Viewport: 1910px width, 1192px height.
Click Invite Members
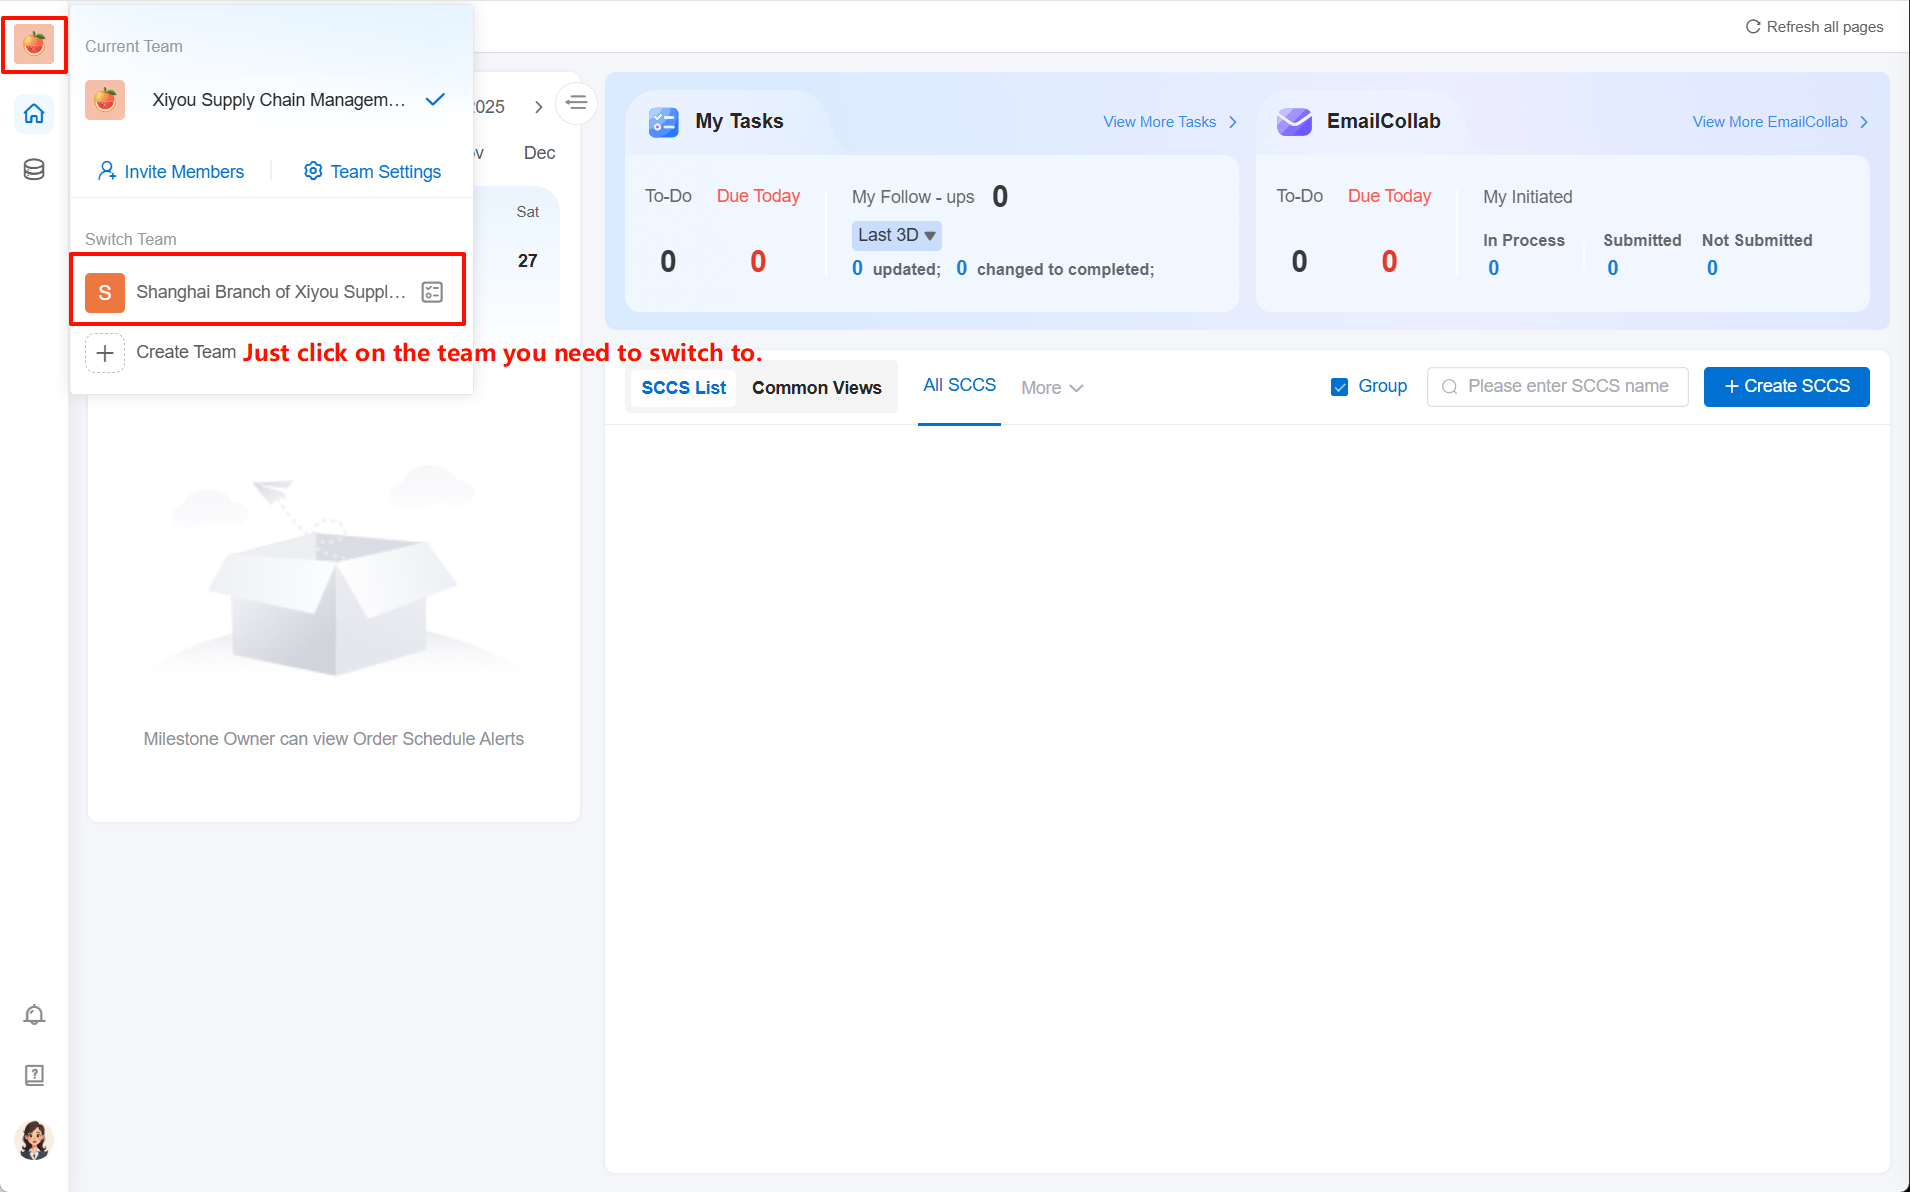171,172
